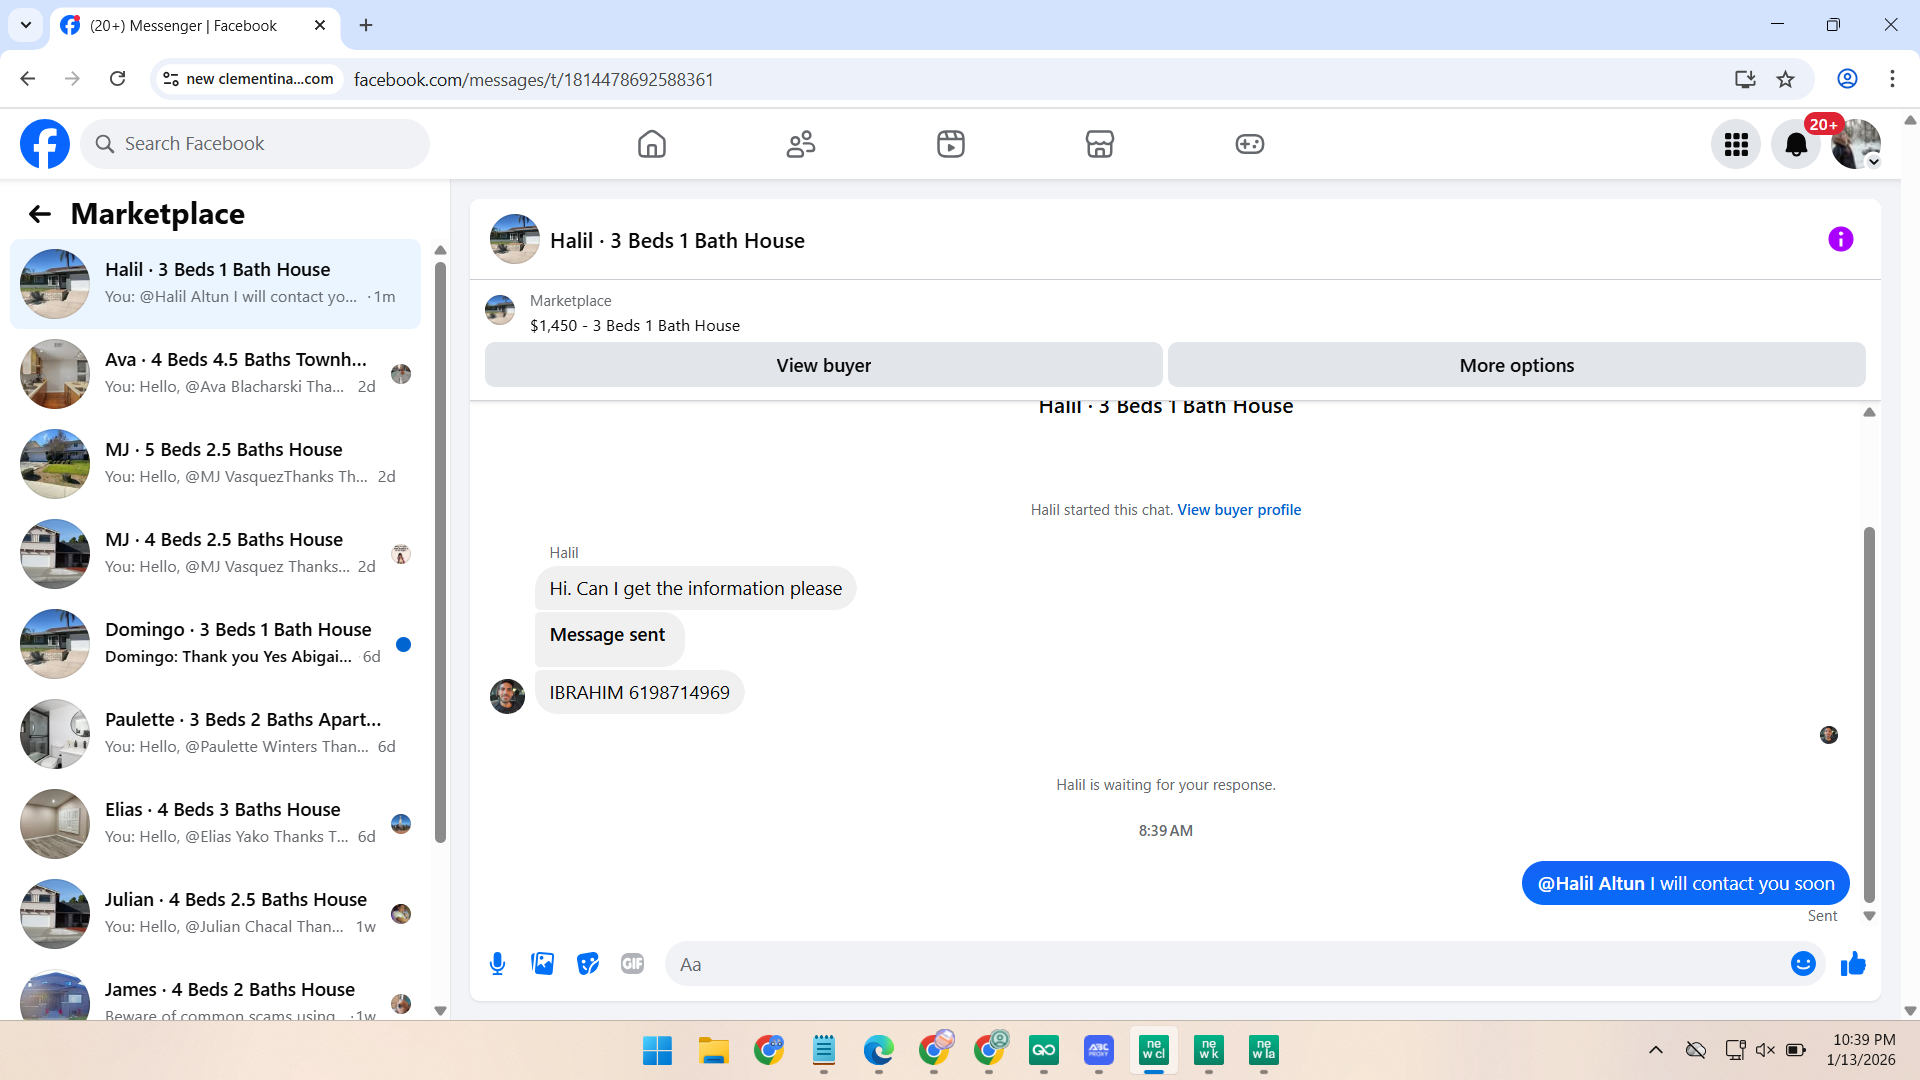Click the voice clip microphone icon

[x=497, y=964]
